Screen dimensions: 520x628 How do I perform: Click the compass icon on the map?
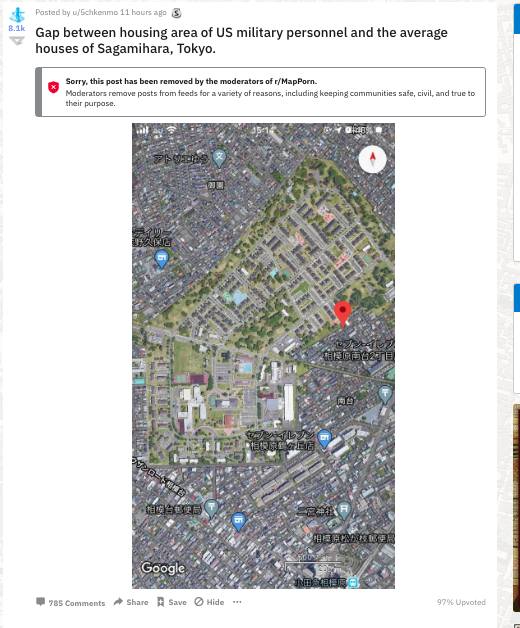pos(372,159)
